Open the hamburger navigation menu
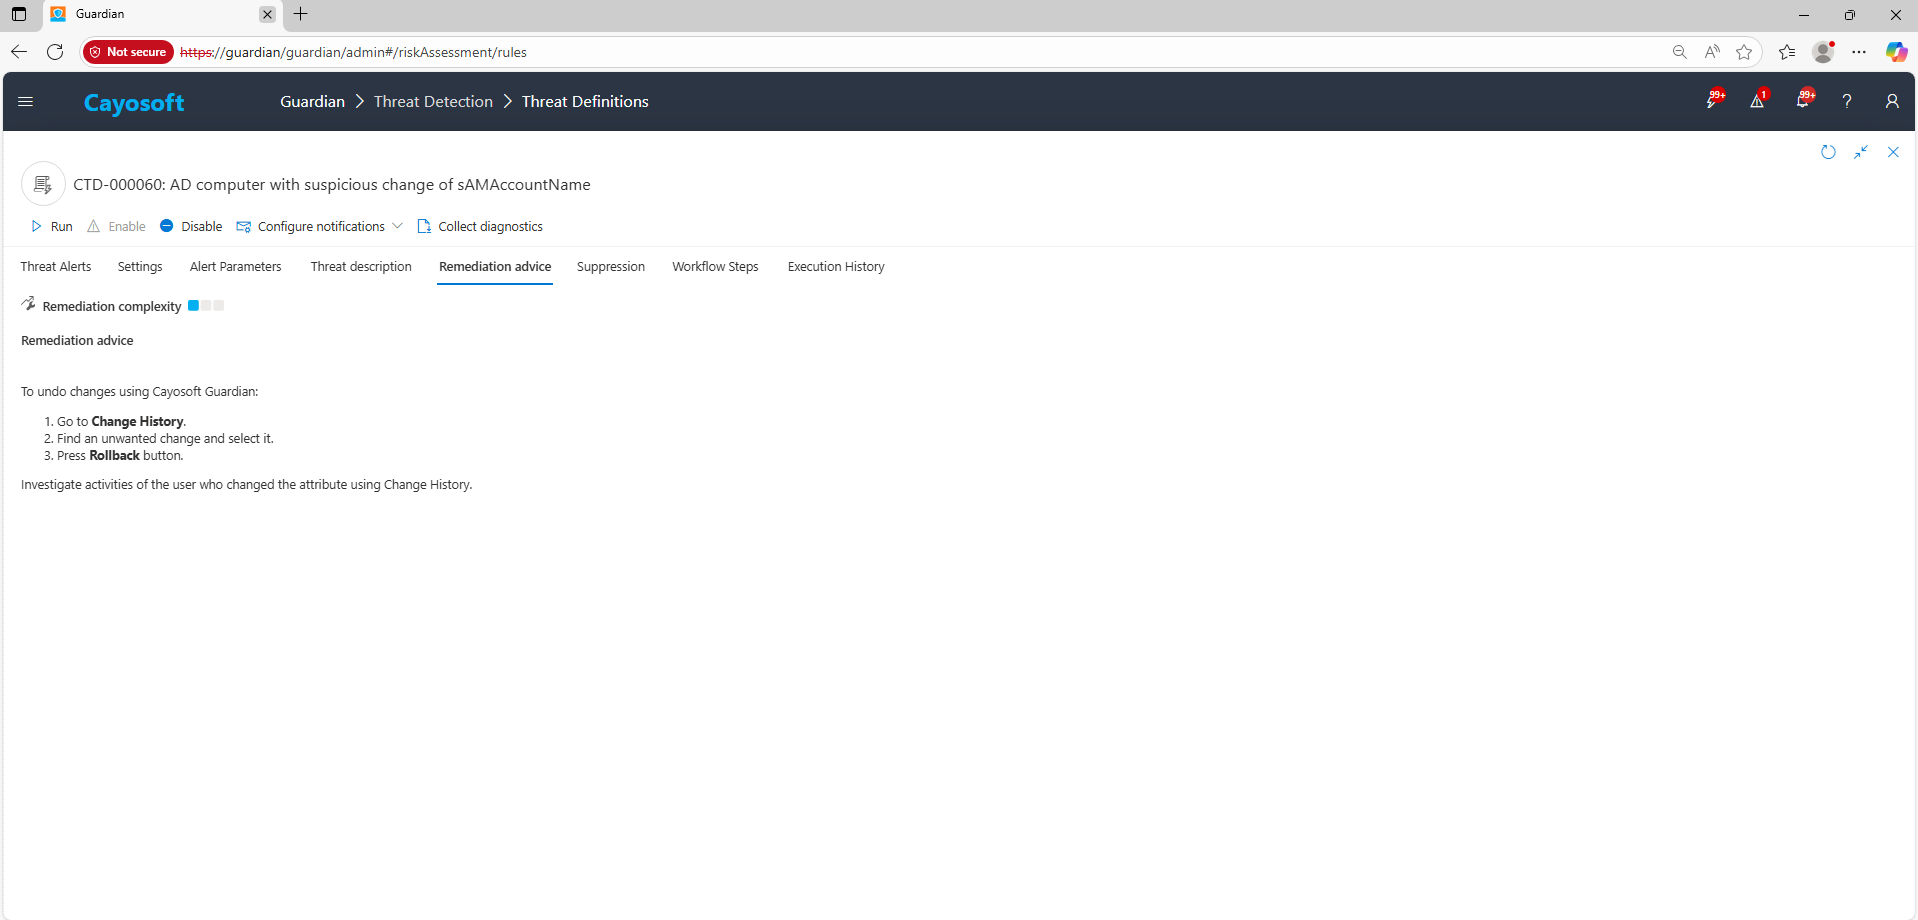Image resolution: width=1918 pixels, height=920 pixels. [x=26, y=101]
